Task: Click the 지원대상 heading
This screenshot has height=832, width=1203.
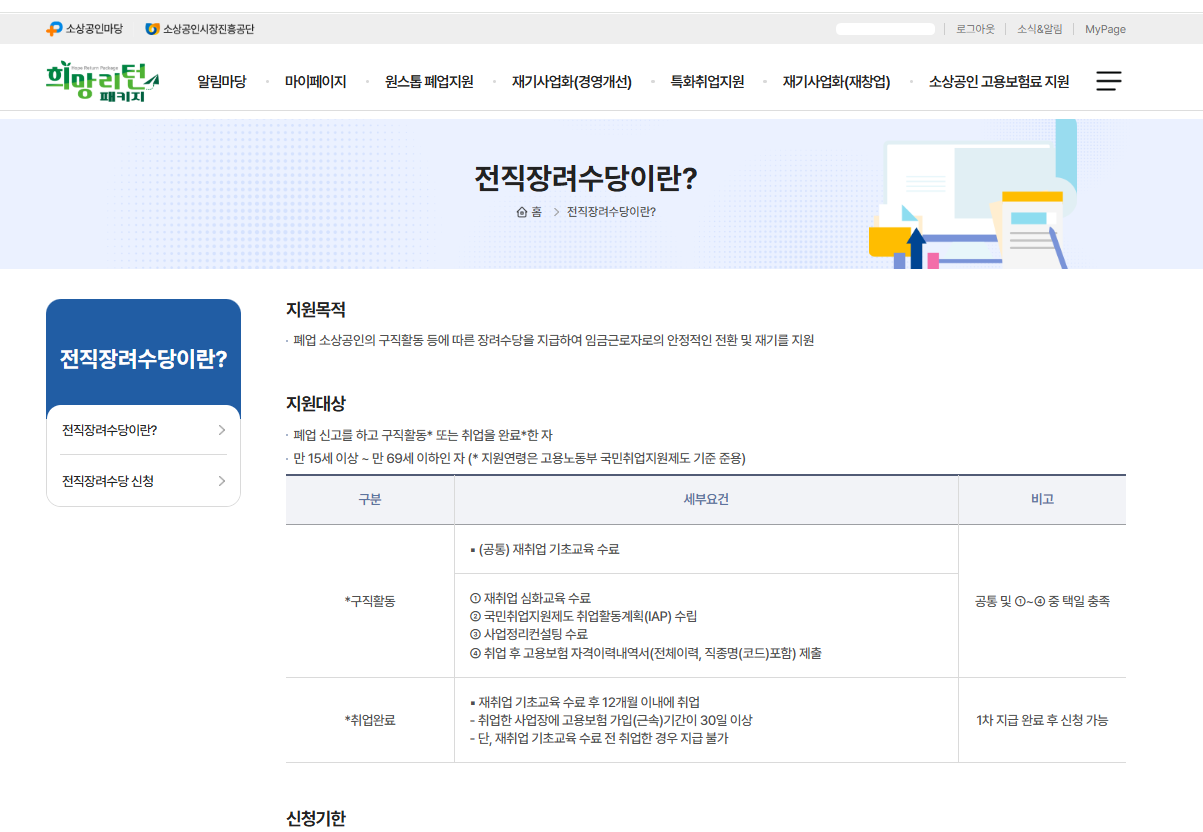Action: pyautogui.click(x=316, y=404)
